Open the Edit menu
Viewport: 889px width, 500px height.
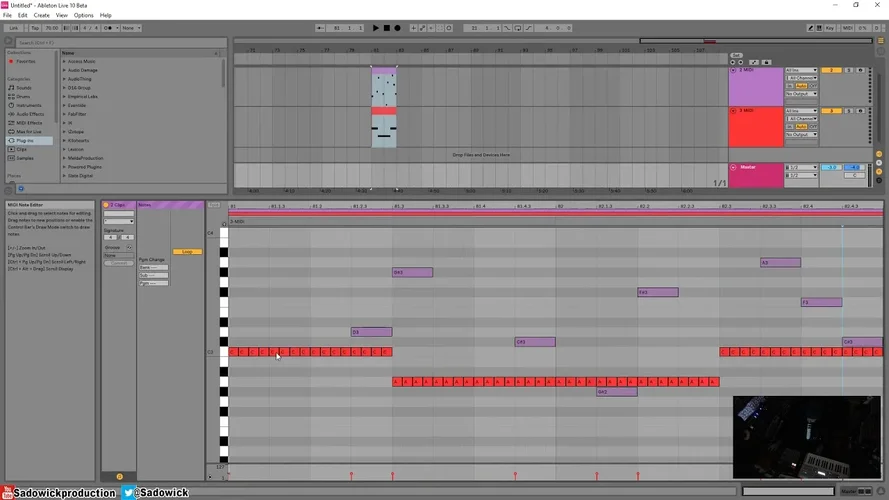coord(23,15)
